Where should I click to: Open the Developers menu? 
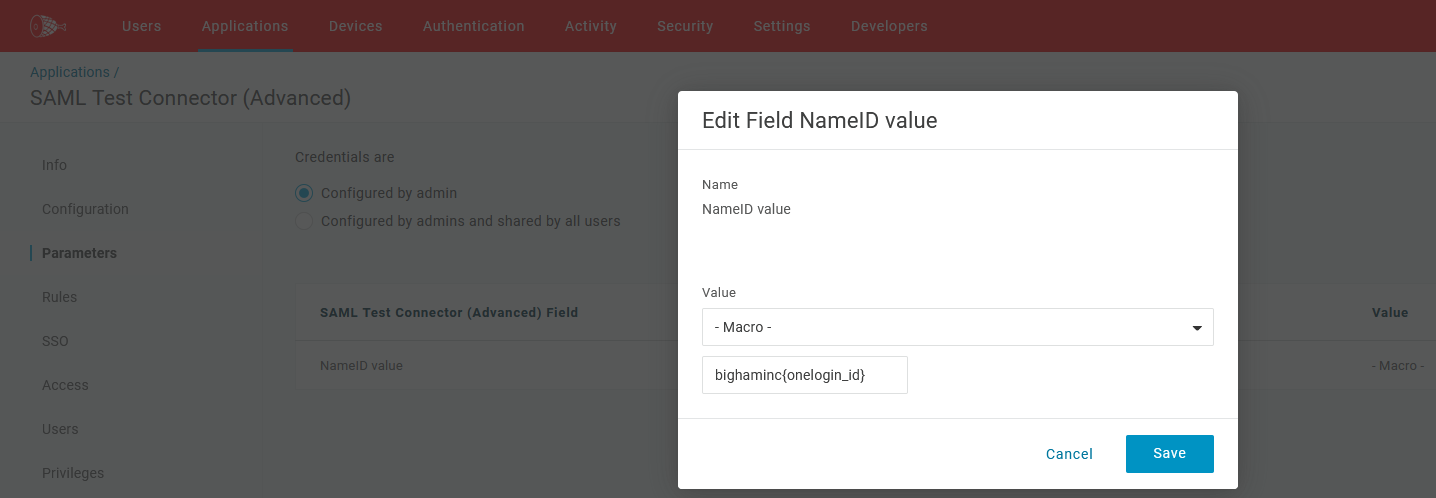(889, 26)
